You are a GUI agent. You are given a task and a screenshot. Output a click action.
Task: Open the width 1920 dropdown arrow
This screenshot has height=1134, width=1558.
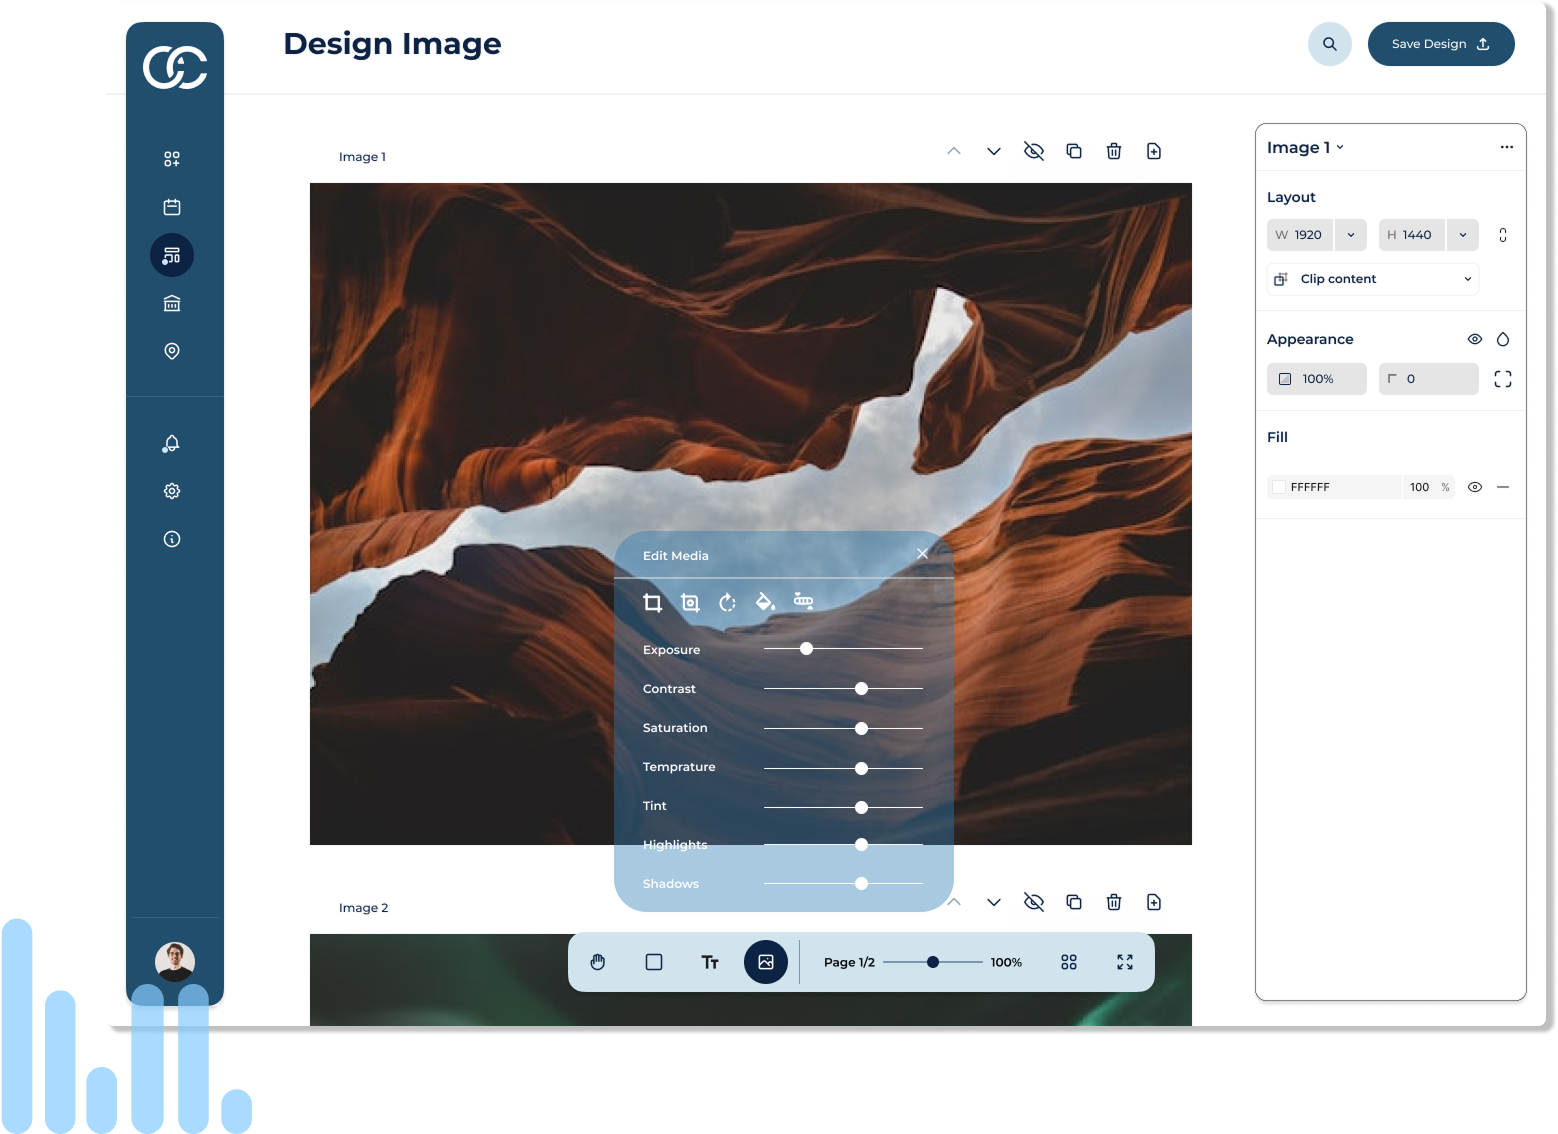click(x=1350, y=235)
